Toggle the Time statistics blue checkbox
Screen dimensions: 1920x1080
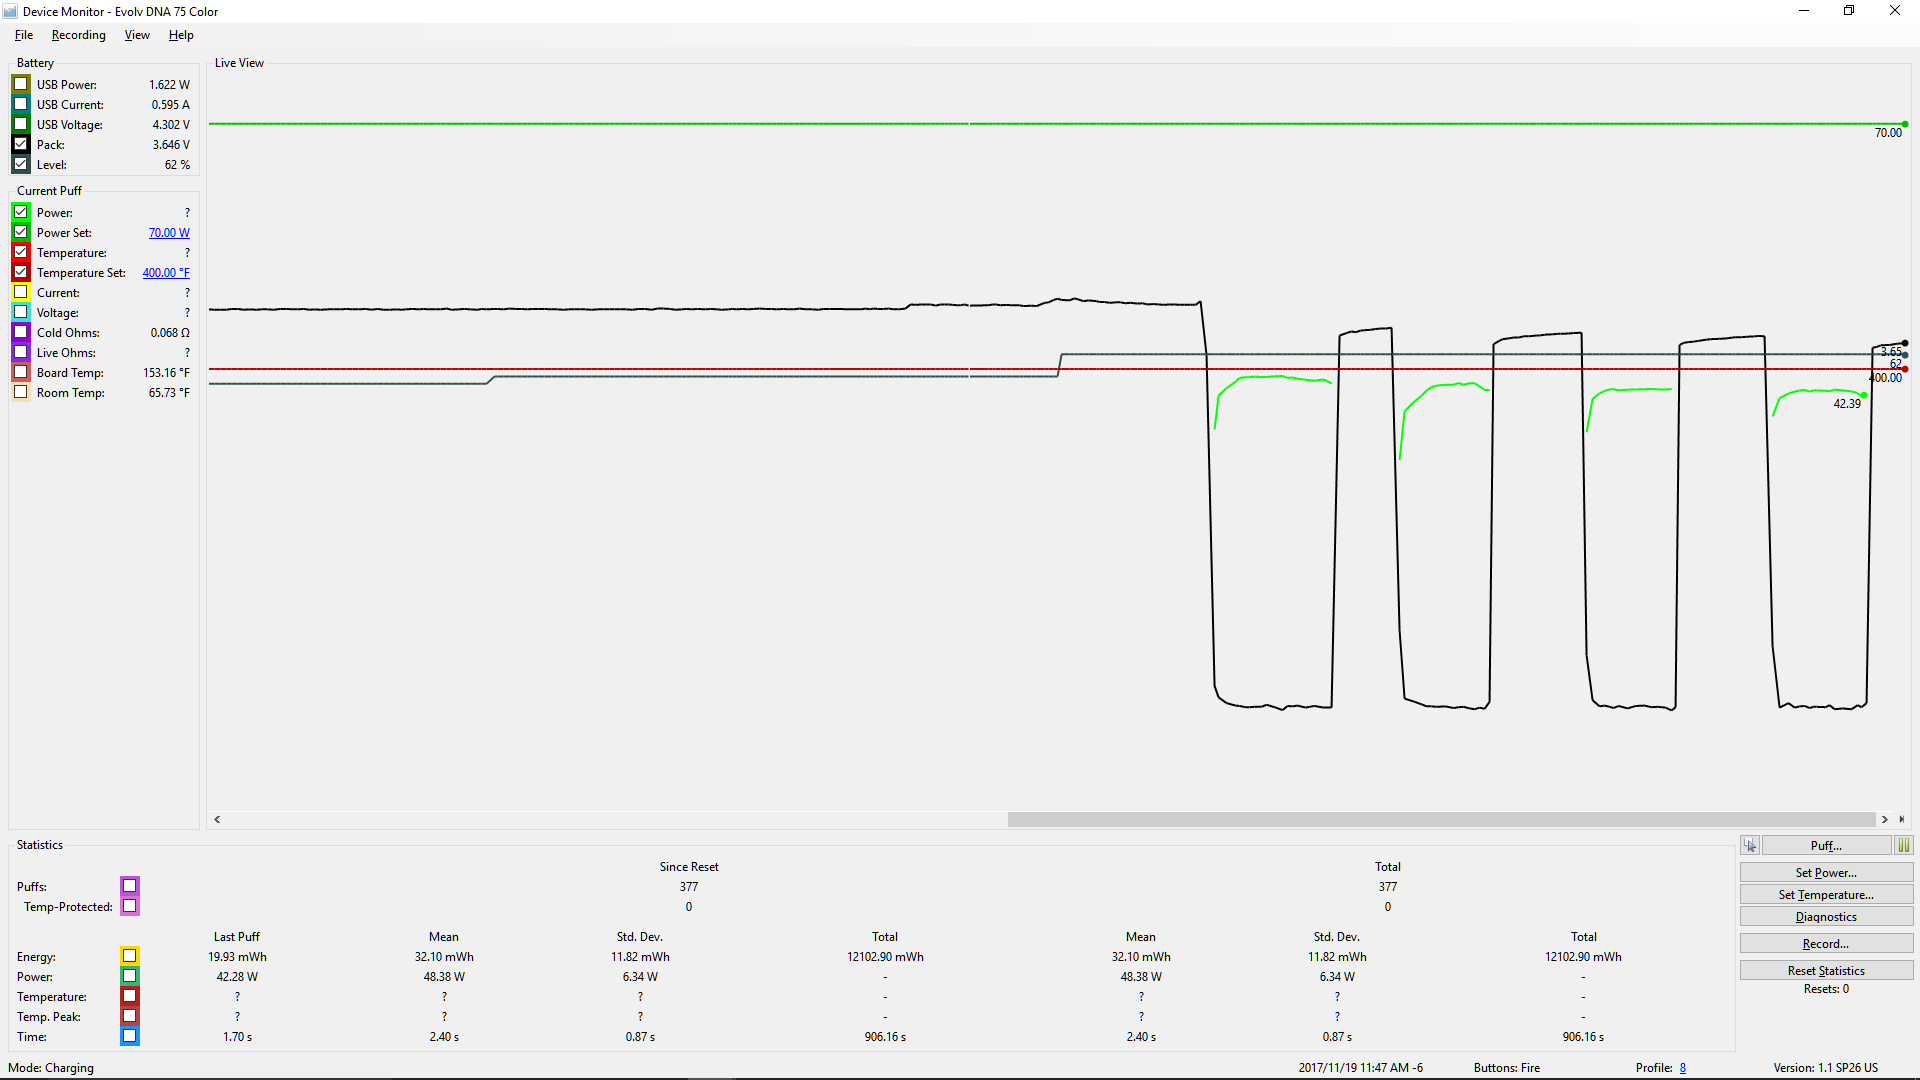point(130,1036)
